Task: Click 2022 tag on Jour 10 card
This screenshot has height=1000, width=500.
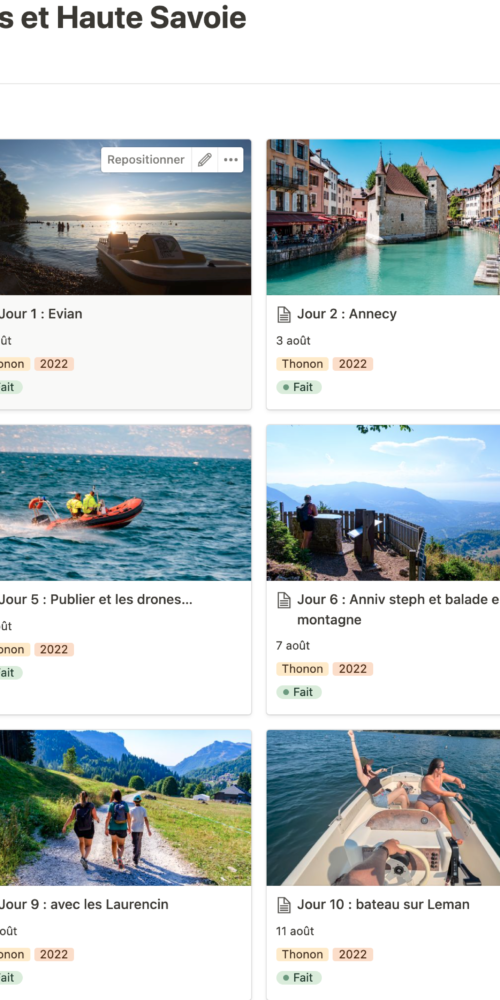Action: click(353, 955)
